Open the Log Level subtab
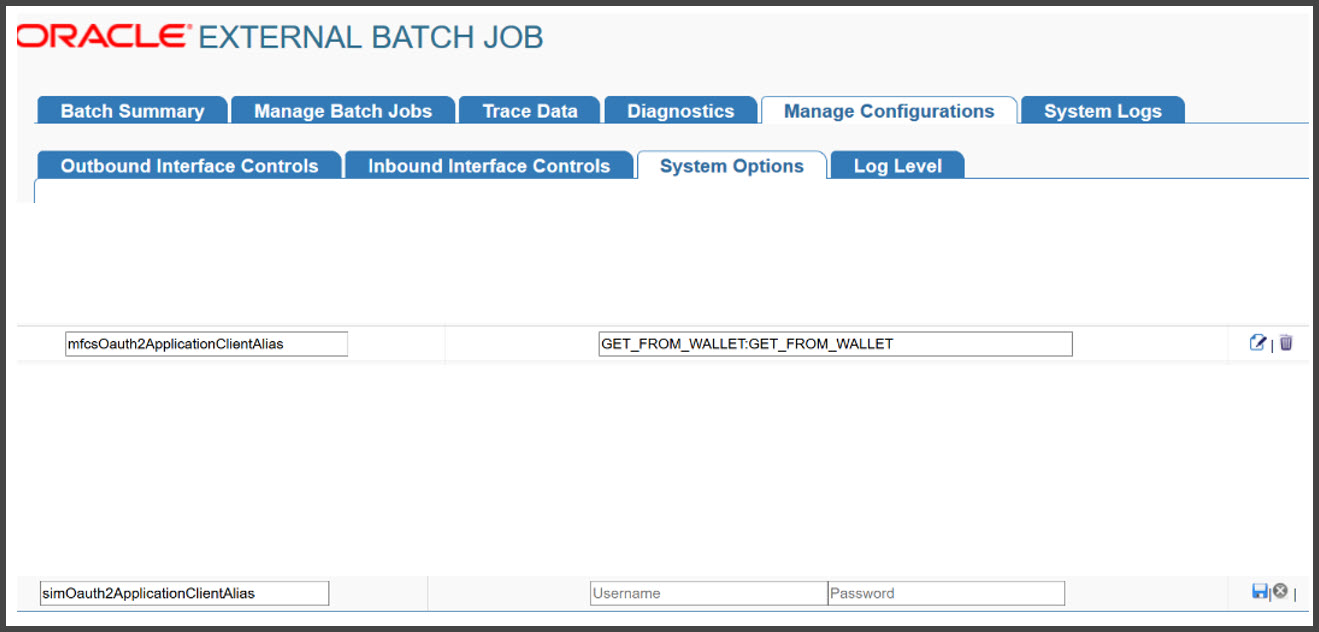Screen dimensions: 1319x632 pos(897,166)
